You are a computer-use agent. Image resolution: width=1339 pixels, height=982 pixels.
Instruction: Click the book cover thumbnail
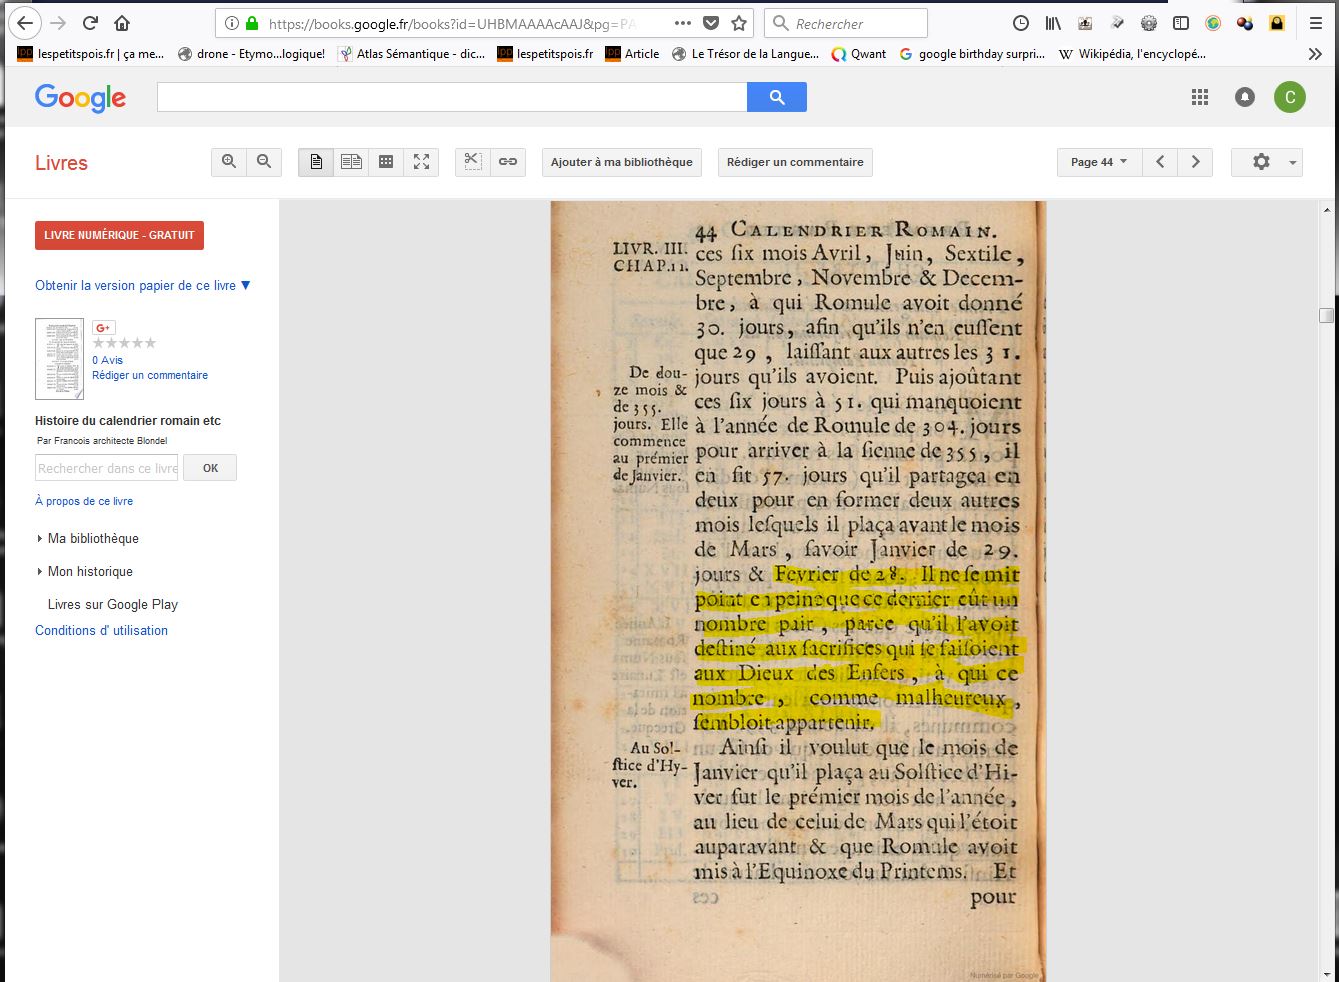(59, 359)
